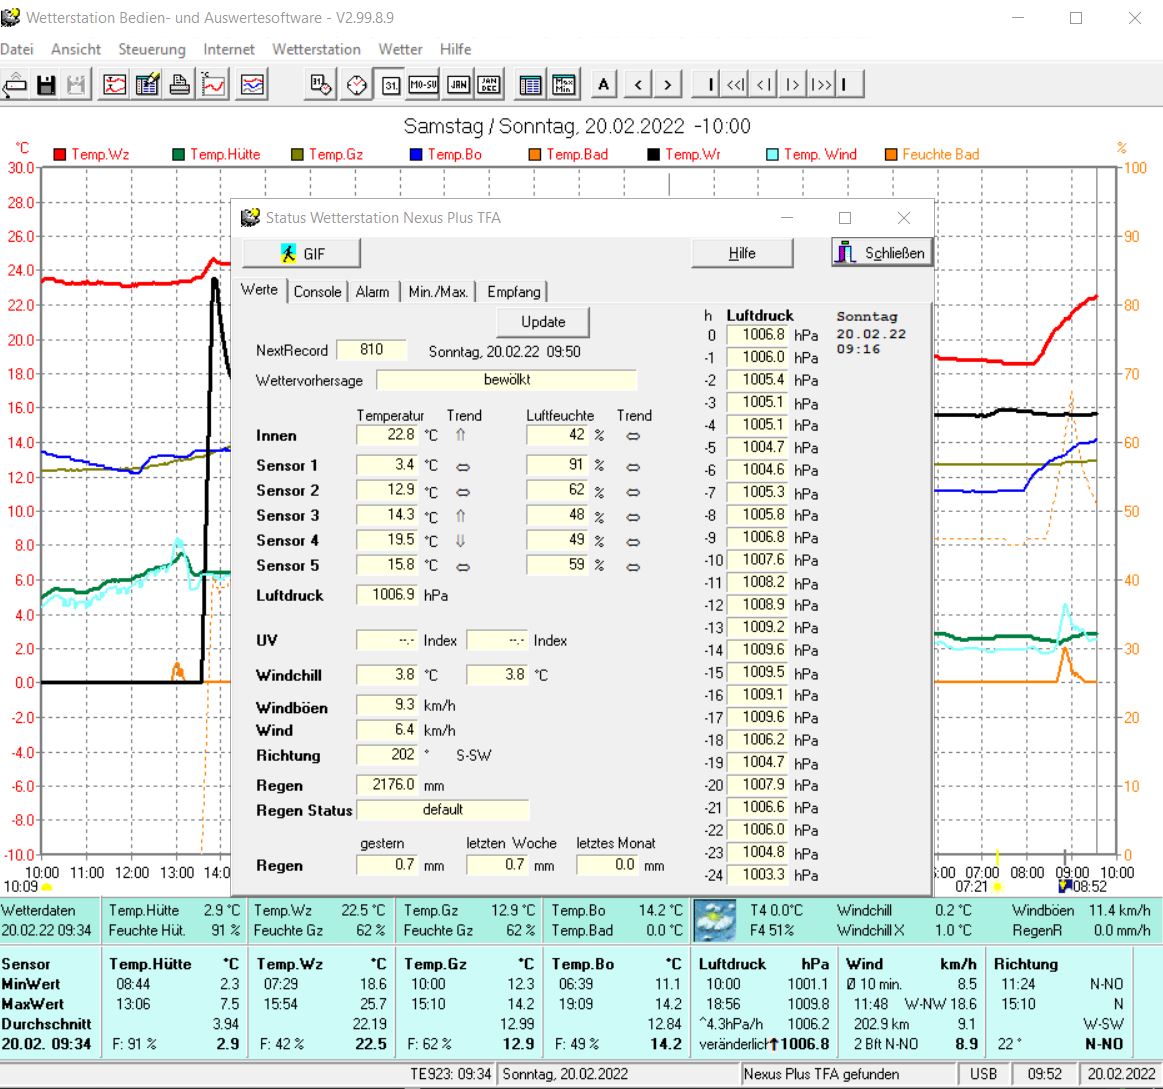Viewport: 1163px width, 1089px height.
Task: Click the bold A toolbar button
Action: 603,86
